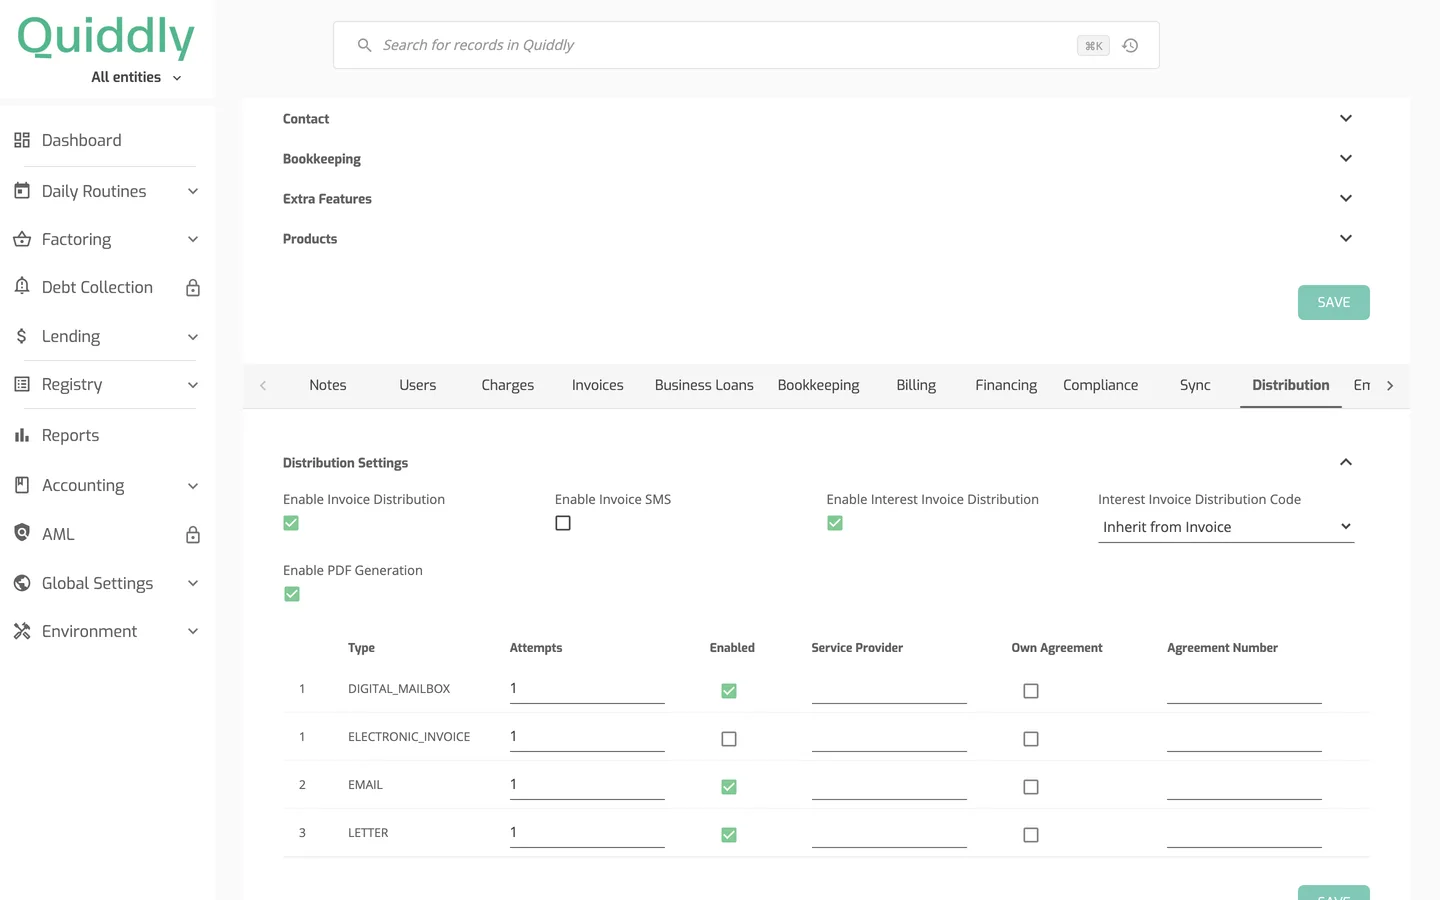
Task: Click Service Provider field for DIGITAL_MAILBOX
Action: tap(889, 689)
